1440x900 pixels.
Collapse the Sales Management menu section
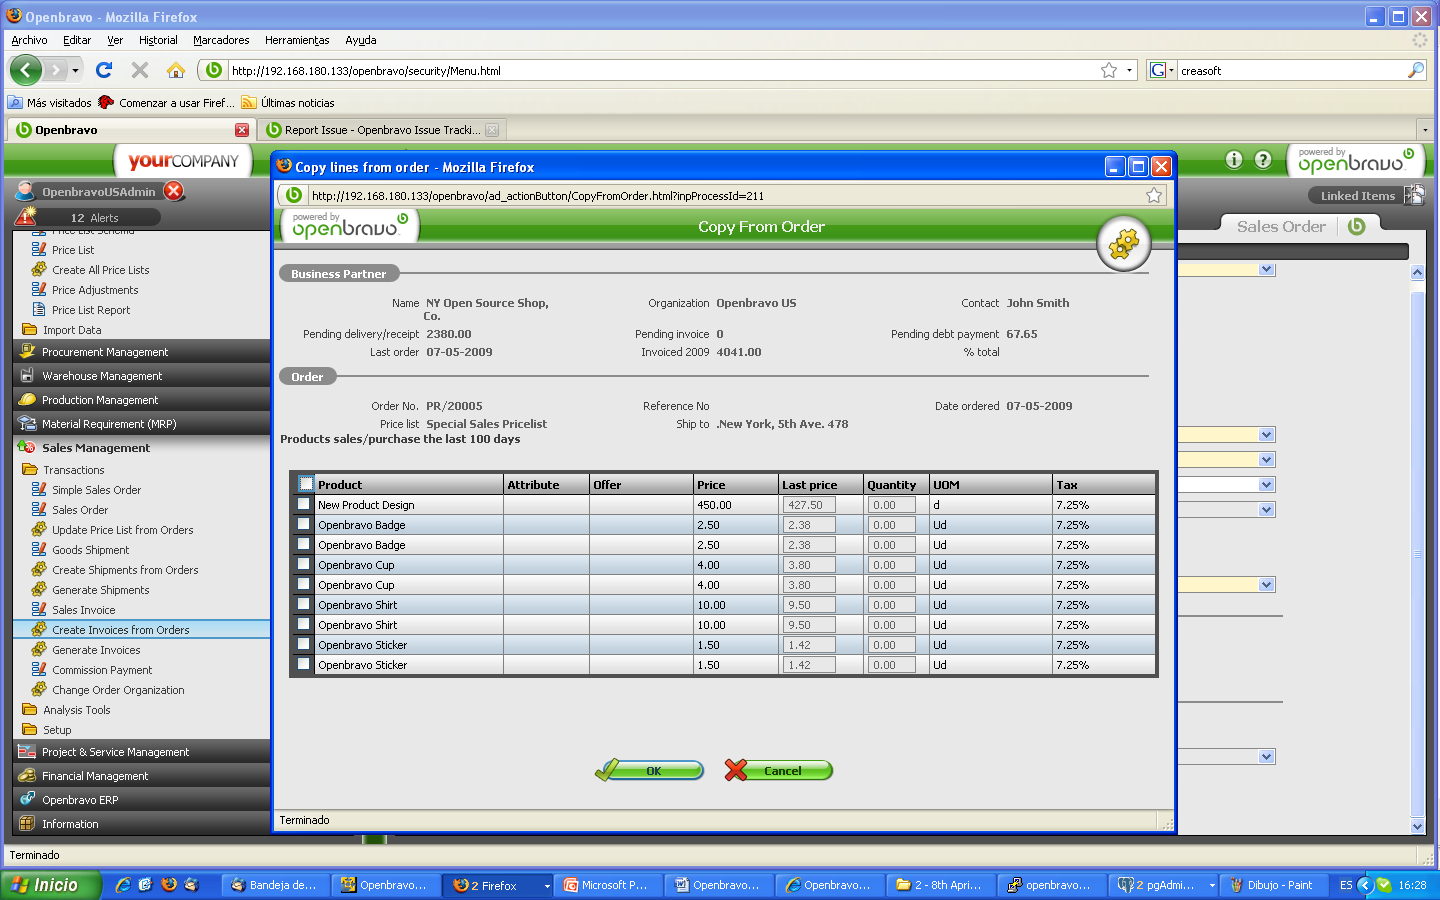click(96, 448)
